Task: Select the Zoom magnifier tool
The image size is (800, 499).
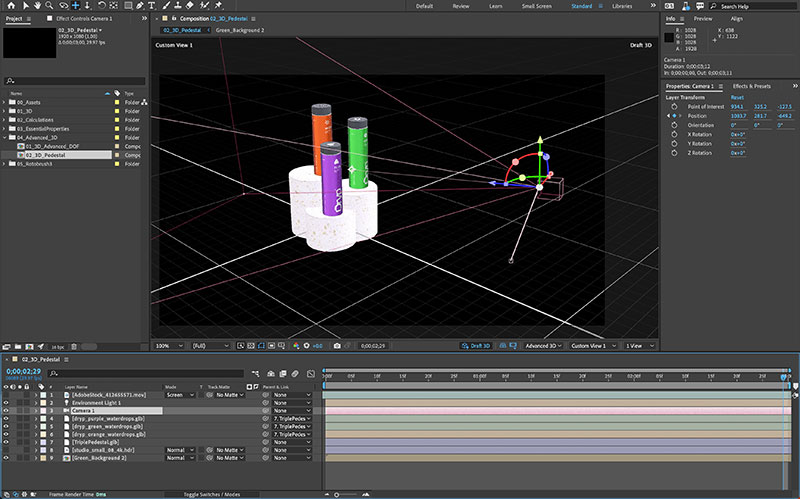Action: [49, 6]
